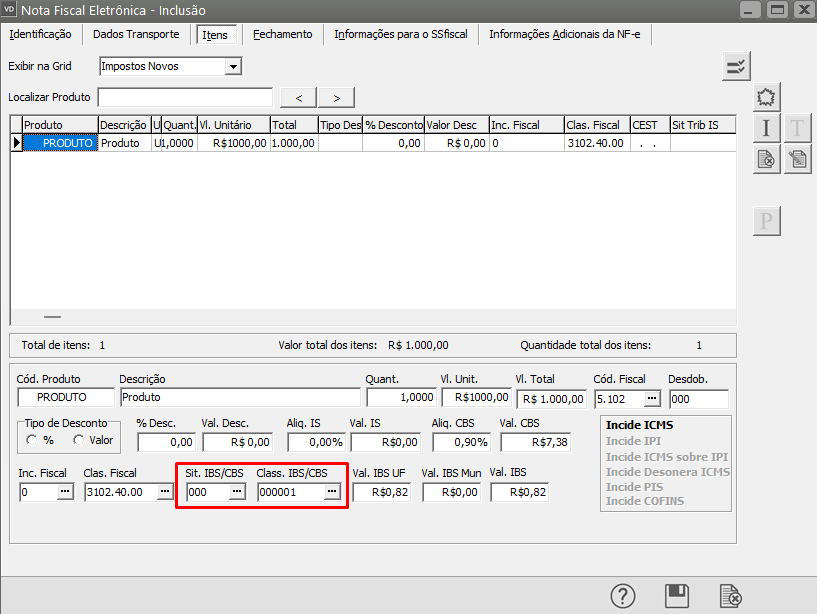The height and width of the screenshot is (614, 817).
Task: Open the 'Exibir na Grid' dropdown
Action: pos(233,67)
